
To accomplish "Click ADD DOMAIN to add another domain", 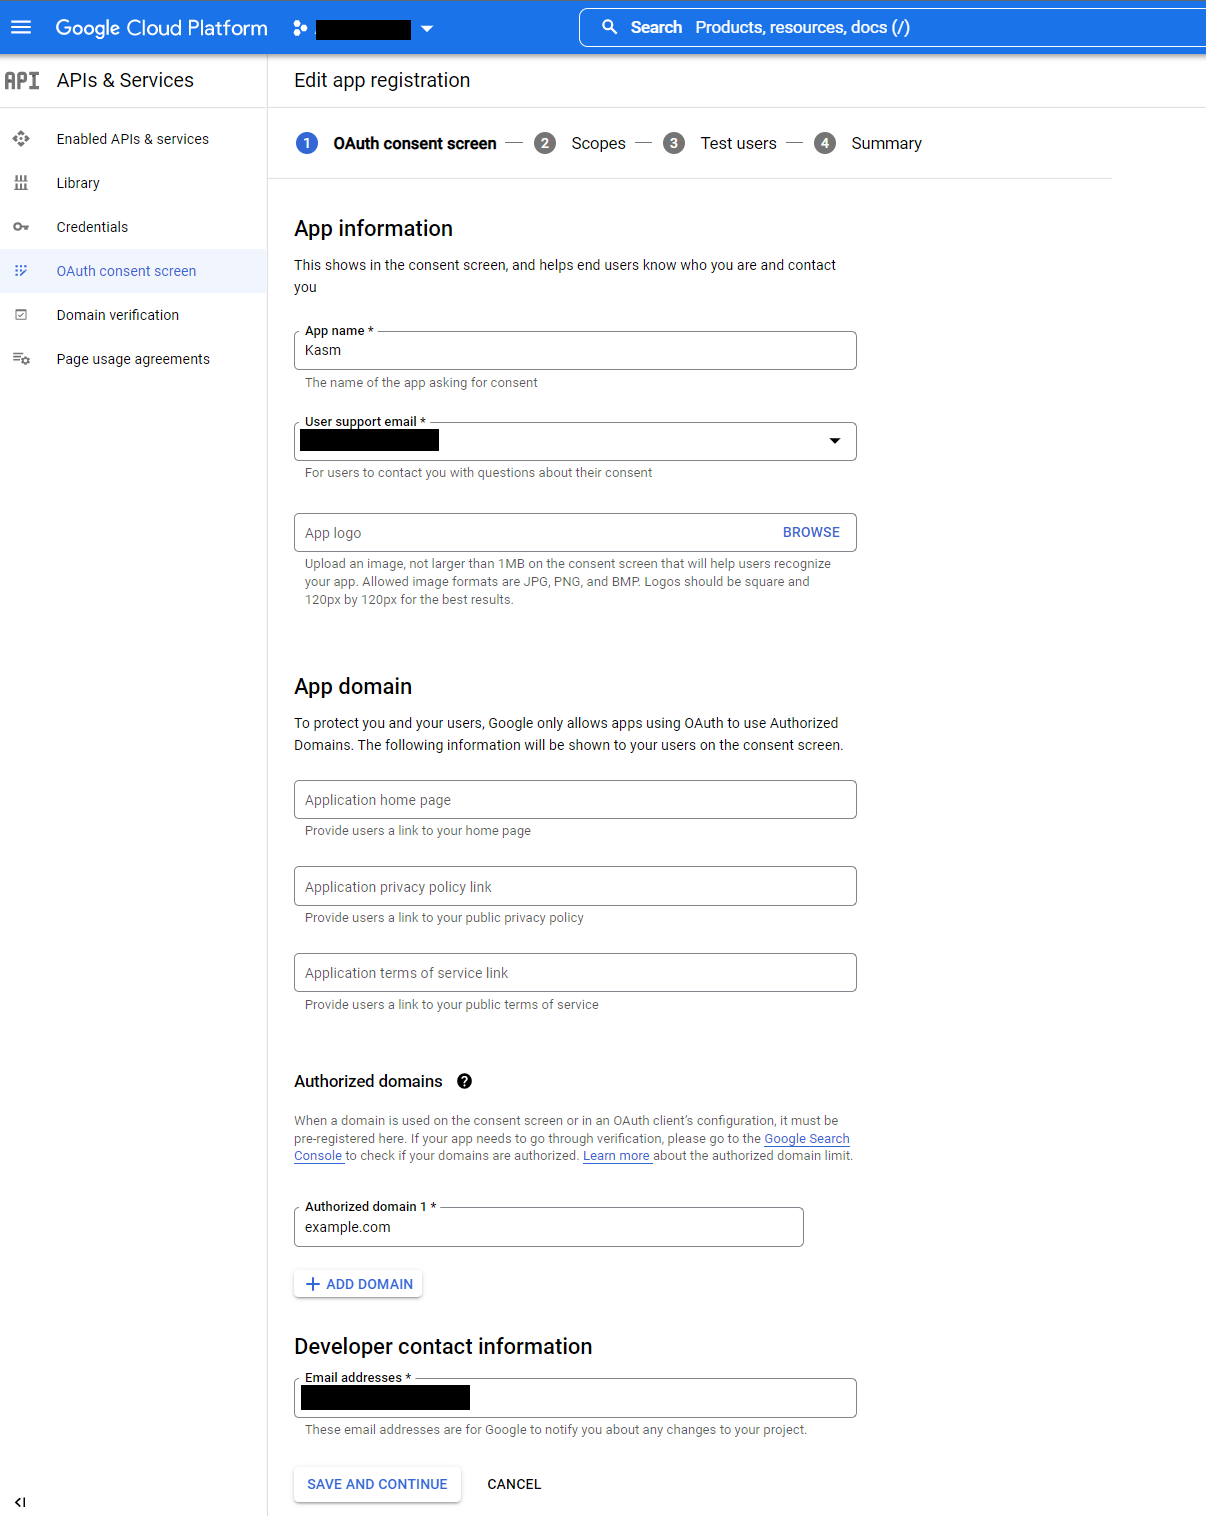I will 357,1283.
